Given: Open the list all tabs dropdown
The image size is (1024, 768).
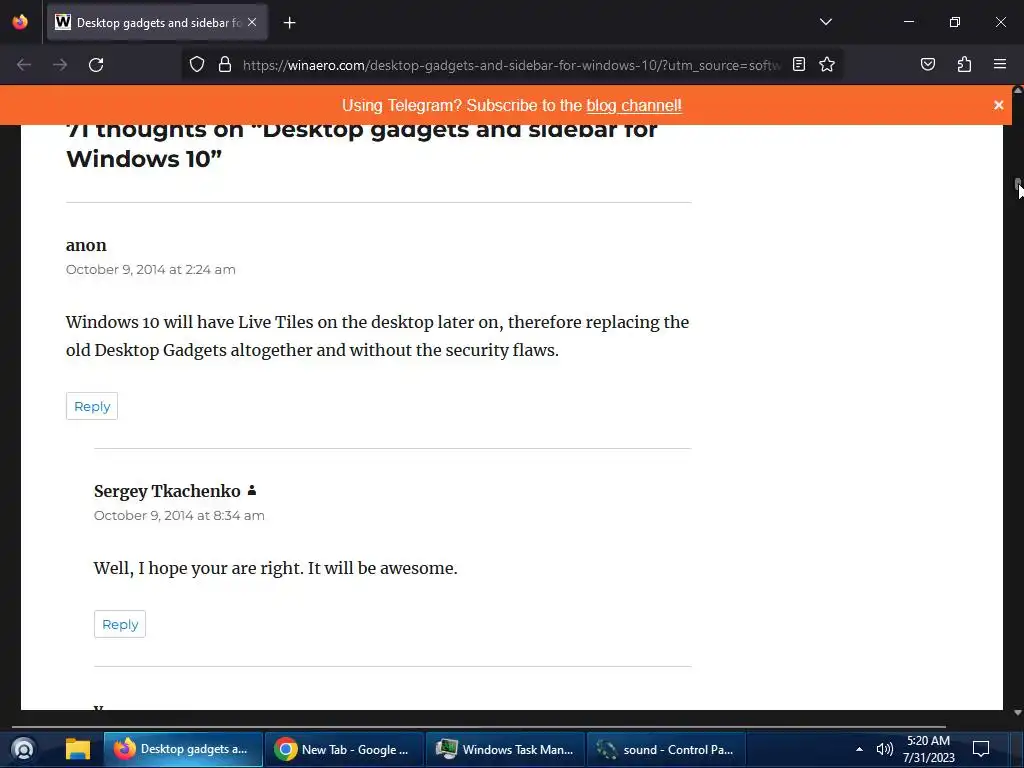Looking at the screenshot, I should pos(825,22).
